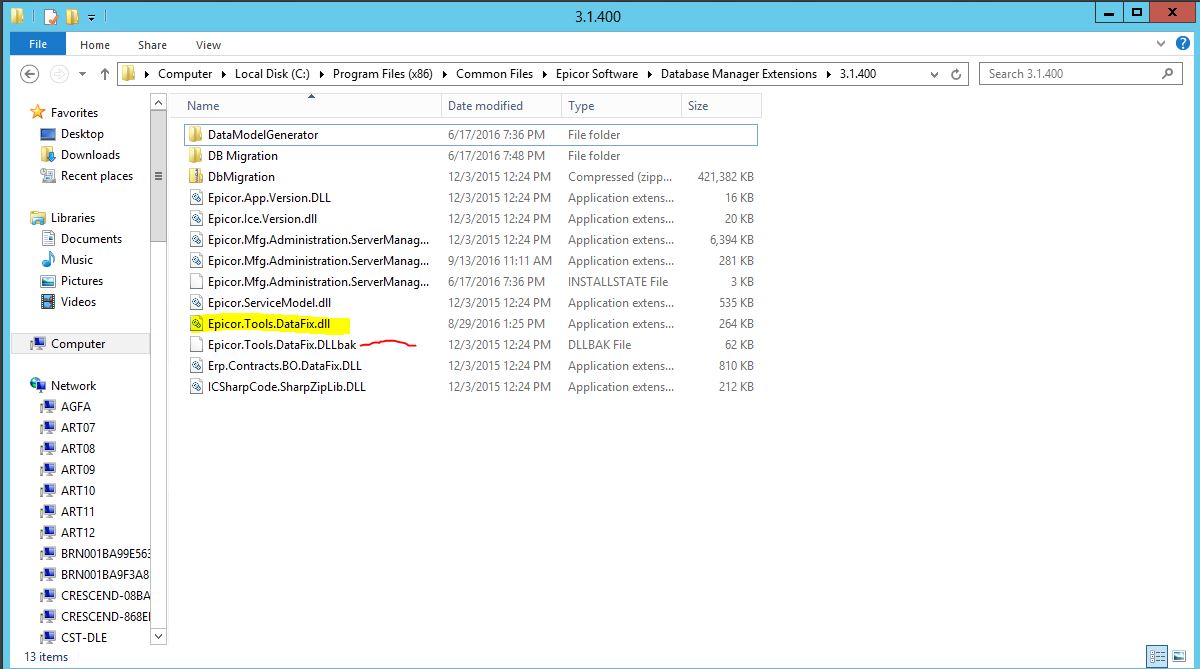Go forward using the Forward arrow
This screenshot has height=669, width=1200.
[59, 74]
